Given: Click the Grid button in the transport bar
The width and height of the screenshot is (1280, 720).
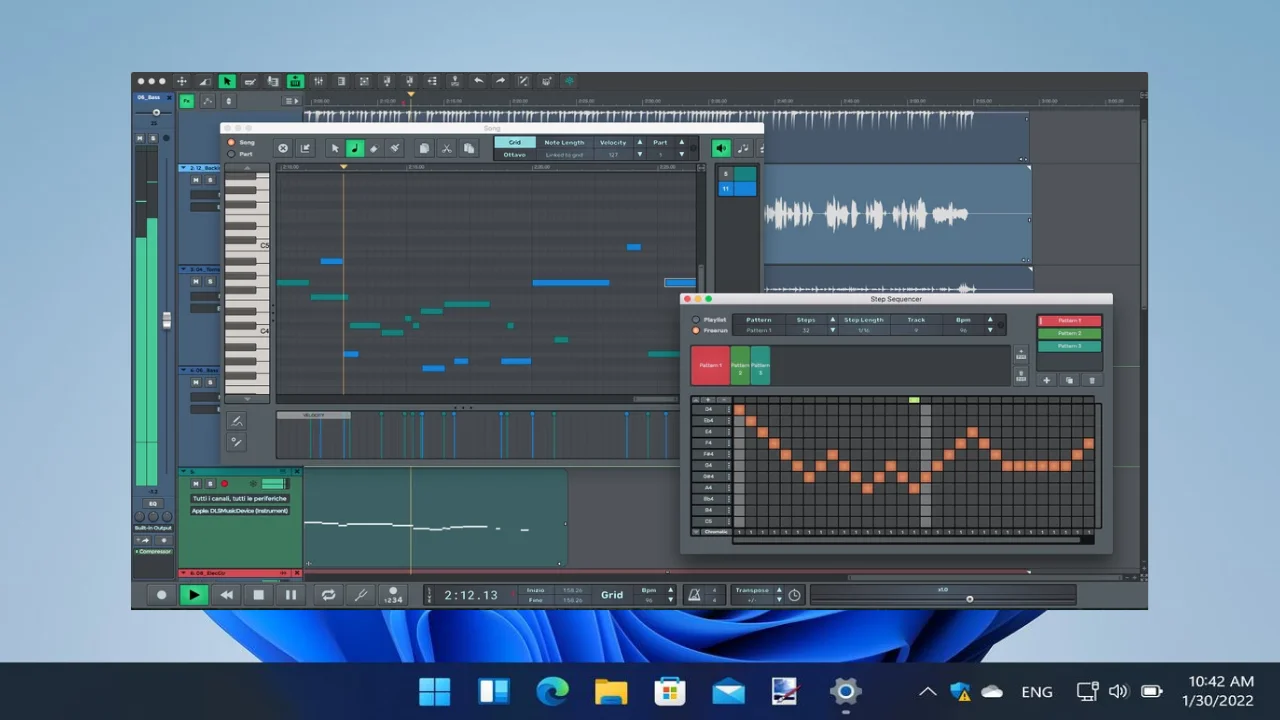Looking at the screenshot, I should coord(612,595).
